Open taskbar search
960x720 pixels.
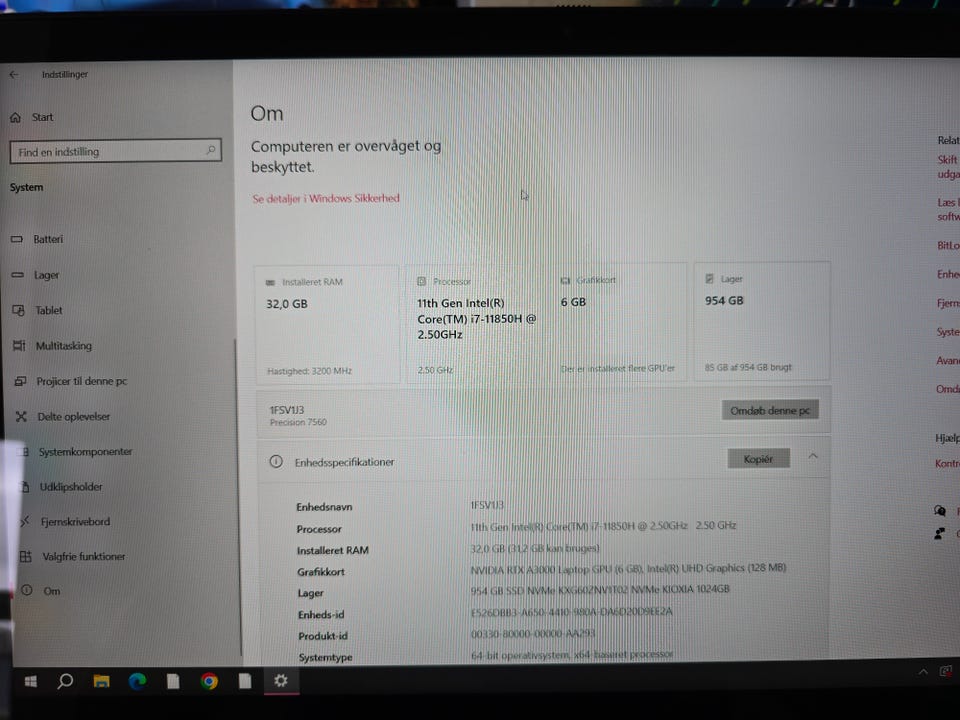click(x=65, y=681)
